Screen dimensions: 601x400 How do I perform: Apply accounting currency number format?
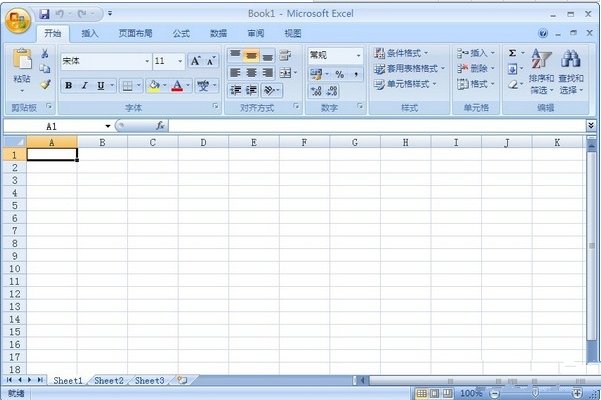(x=316, y=74)
